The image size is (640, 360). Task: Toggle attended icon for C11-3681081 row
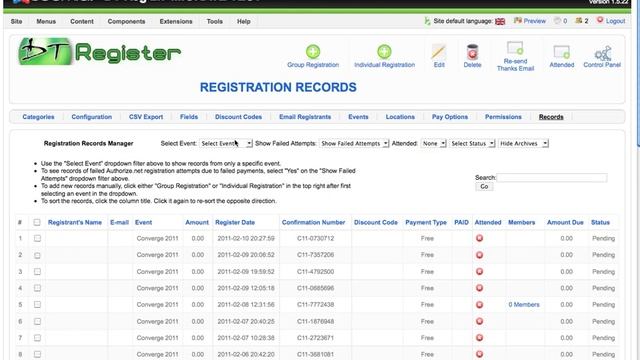tap(480, 354)
